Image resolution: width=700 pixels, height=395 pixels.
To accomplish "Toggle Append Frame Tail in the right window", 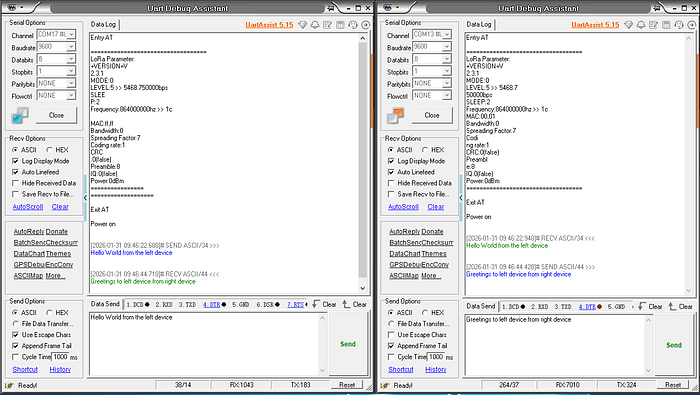I will tap(391, 346).
